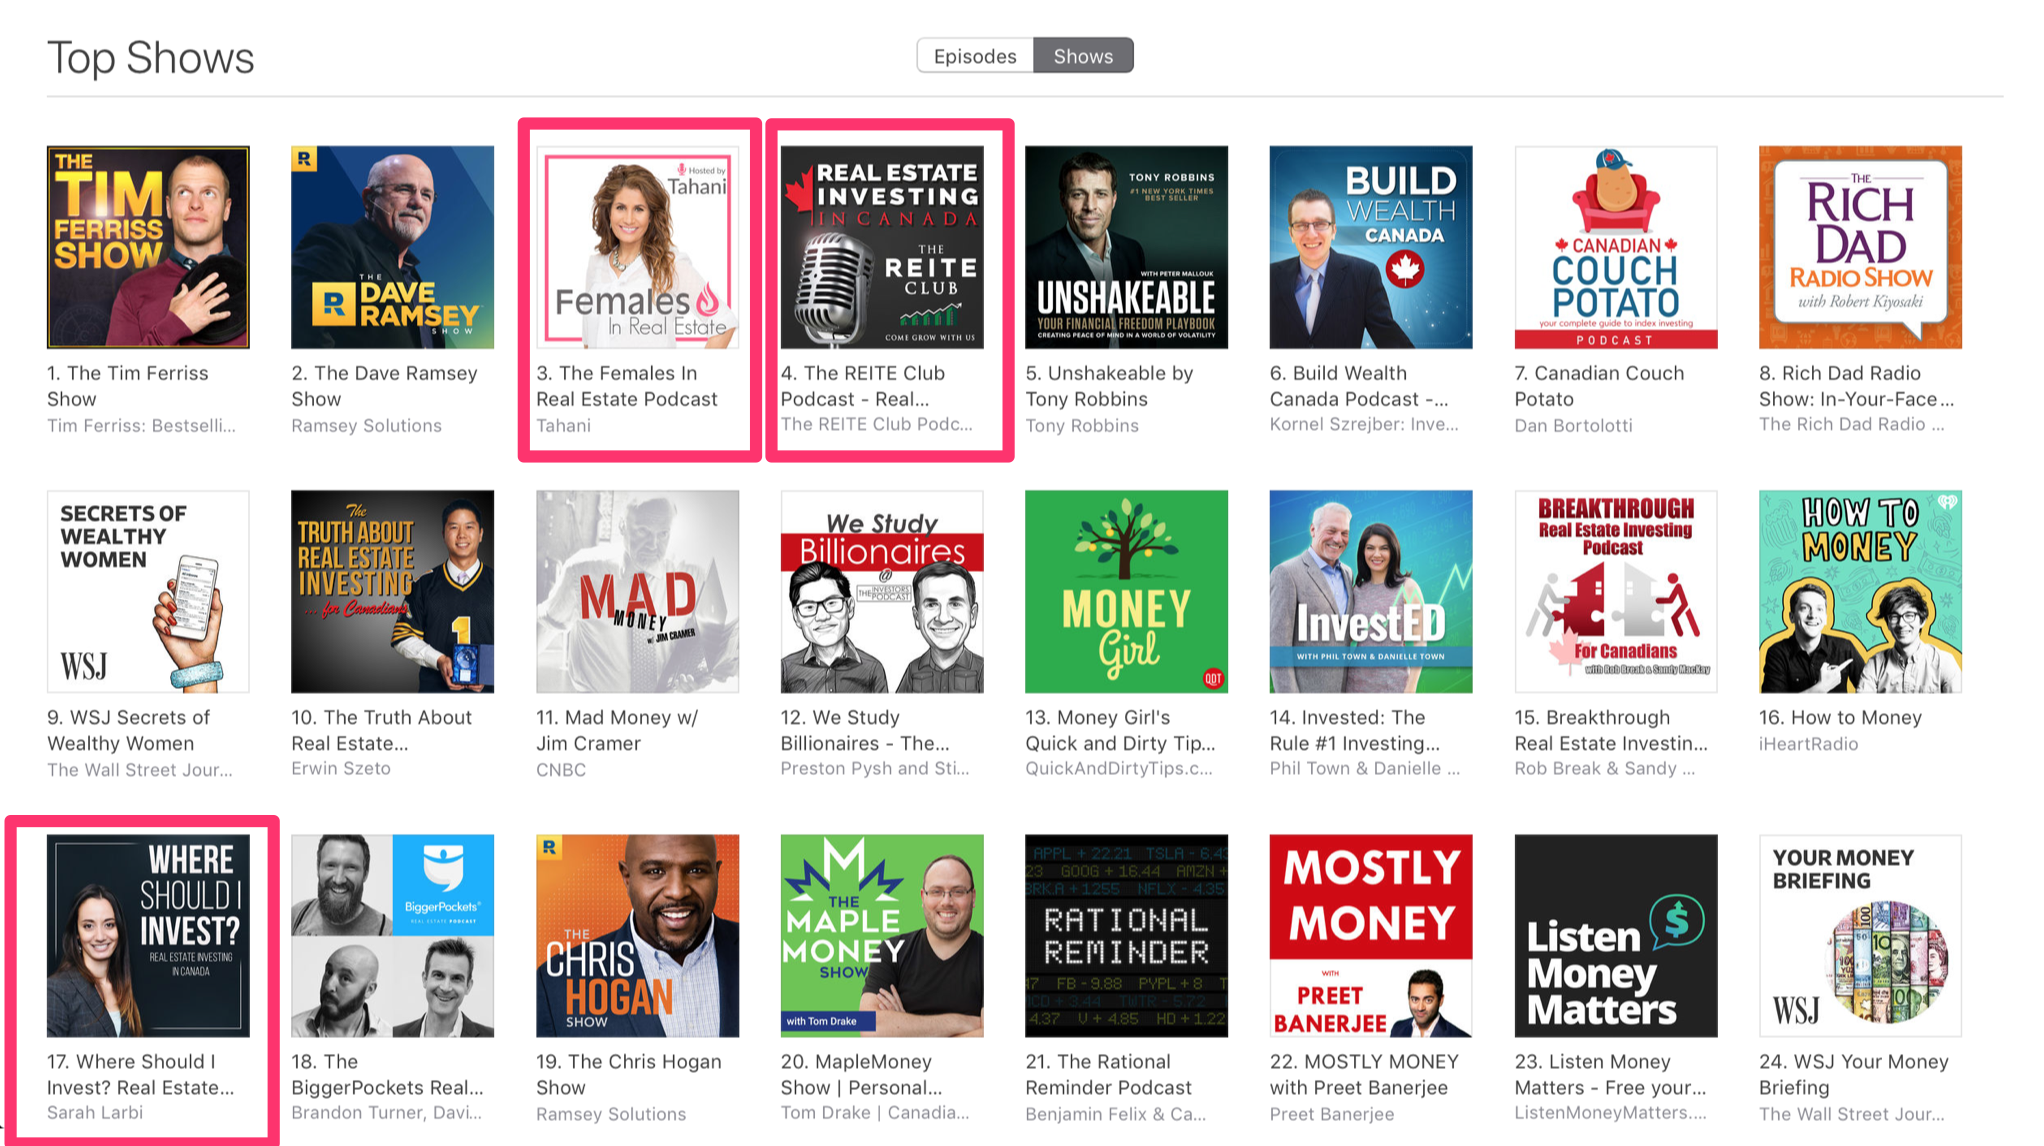Open Females In Real Estate podcast artwork
The height and width of the screenshot is (1146, 2044).
[637, 247]
